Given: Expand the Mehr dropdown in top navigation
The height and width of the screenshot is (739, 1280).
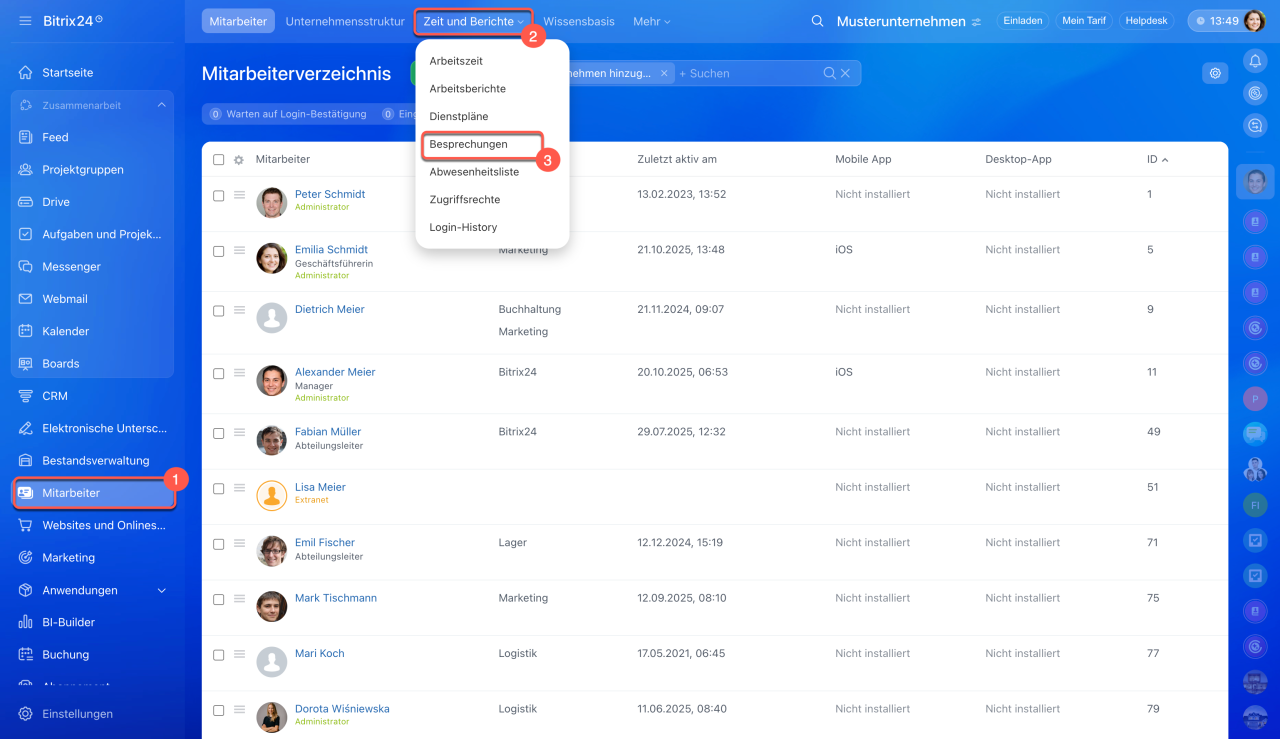Looking at the screenshot, I should click(651, 21).
